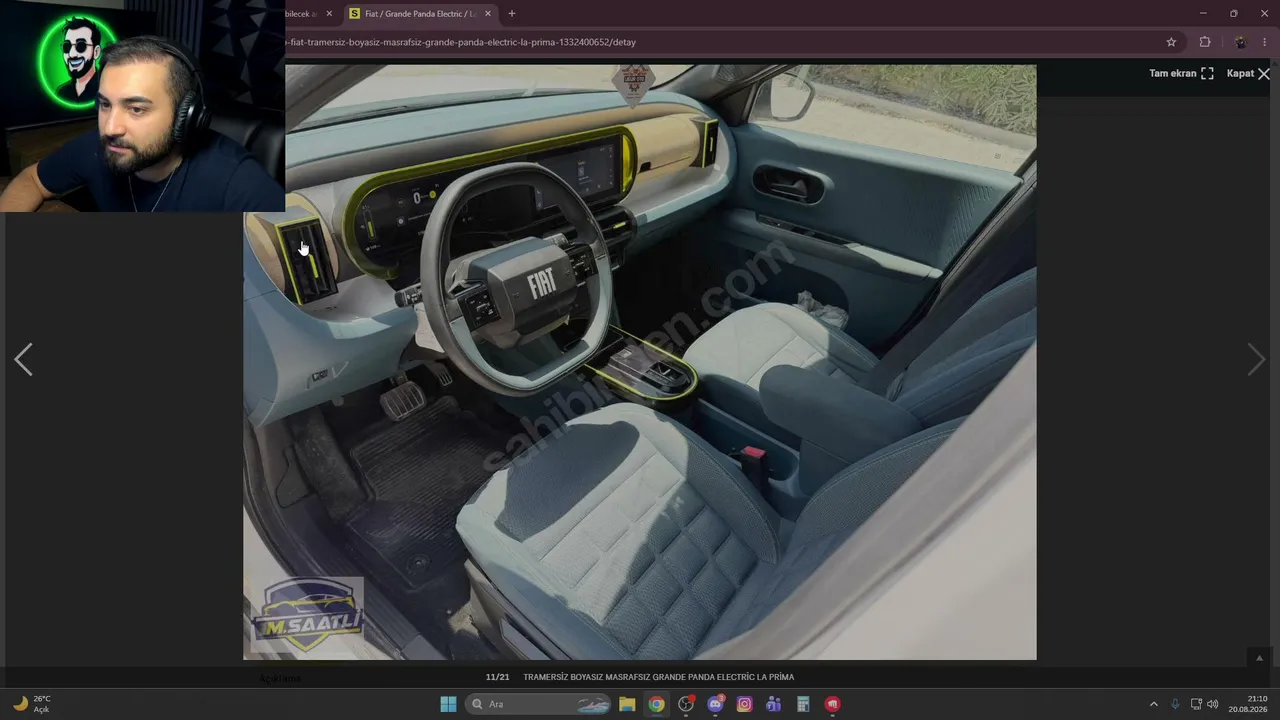Show hidden system tray icons
This screenshot has height=720, width=1280.
point(1153,704)
